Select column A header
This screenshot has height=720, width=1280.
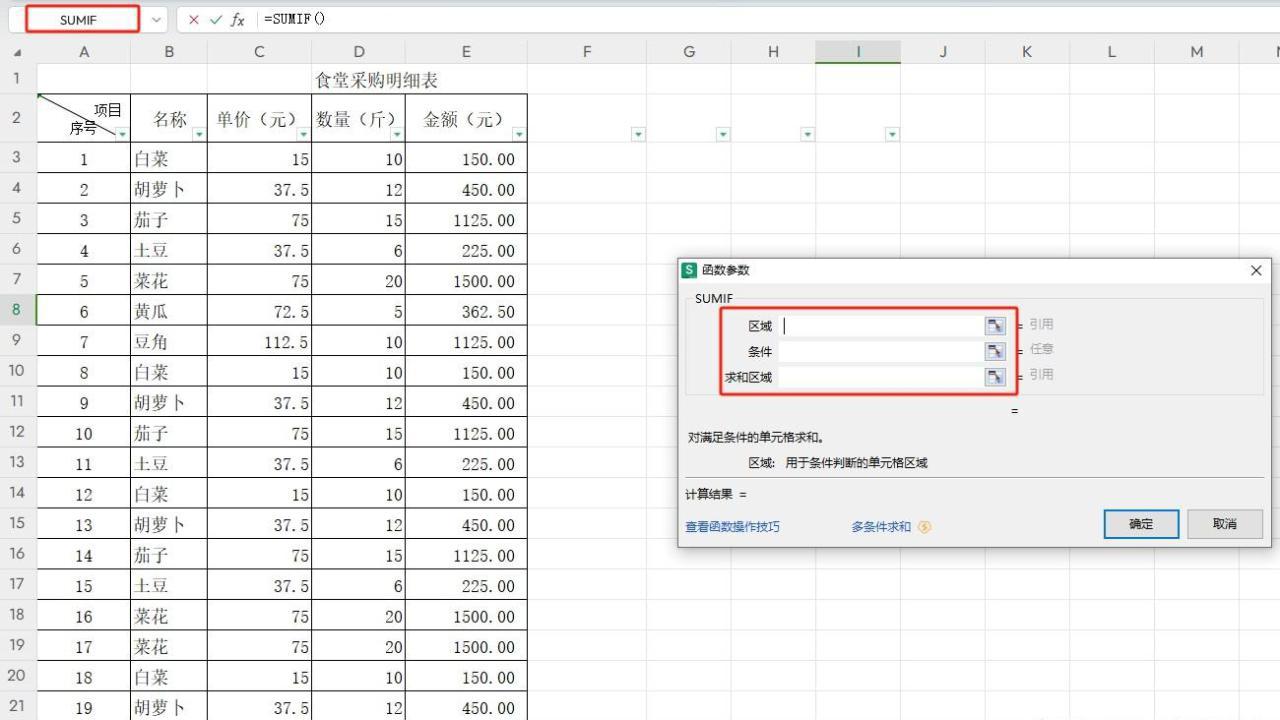tap(84, 53)
